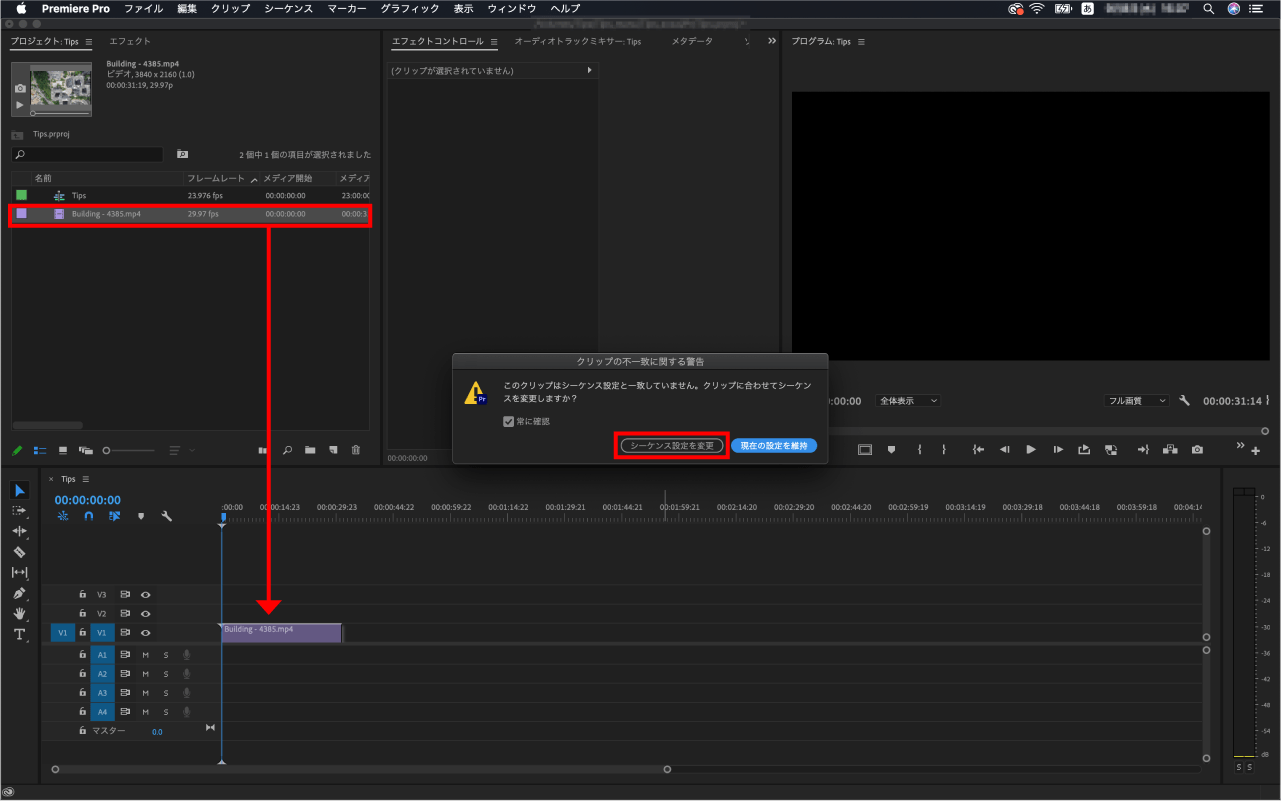The image size is (1281, 801).
Task: Step back one frame
Action: 1004,450
